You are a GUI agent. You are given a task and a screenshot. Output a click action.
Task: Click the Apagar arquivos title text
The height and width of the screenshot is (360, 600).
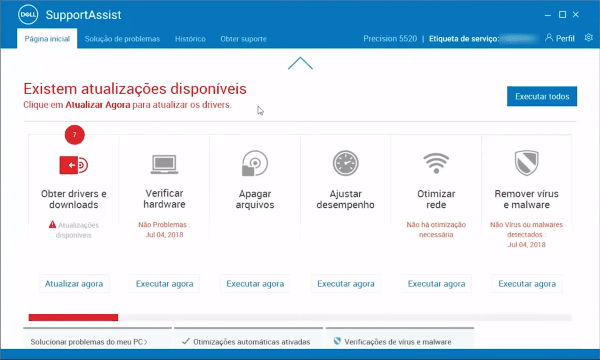[x=255, y=199]
